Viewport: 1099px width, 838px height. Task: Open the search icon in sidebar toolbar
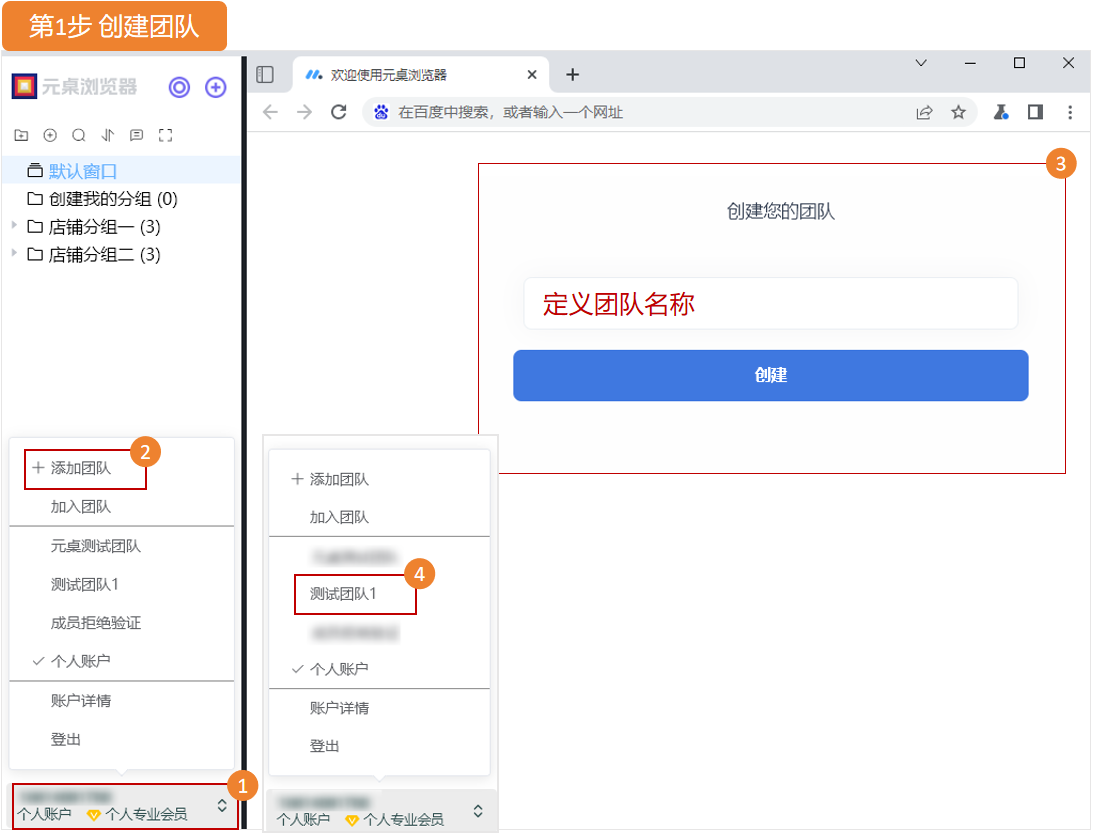point(78,135)
